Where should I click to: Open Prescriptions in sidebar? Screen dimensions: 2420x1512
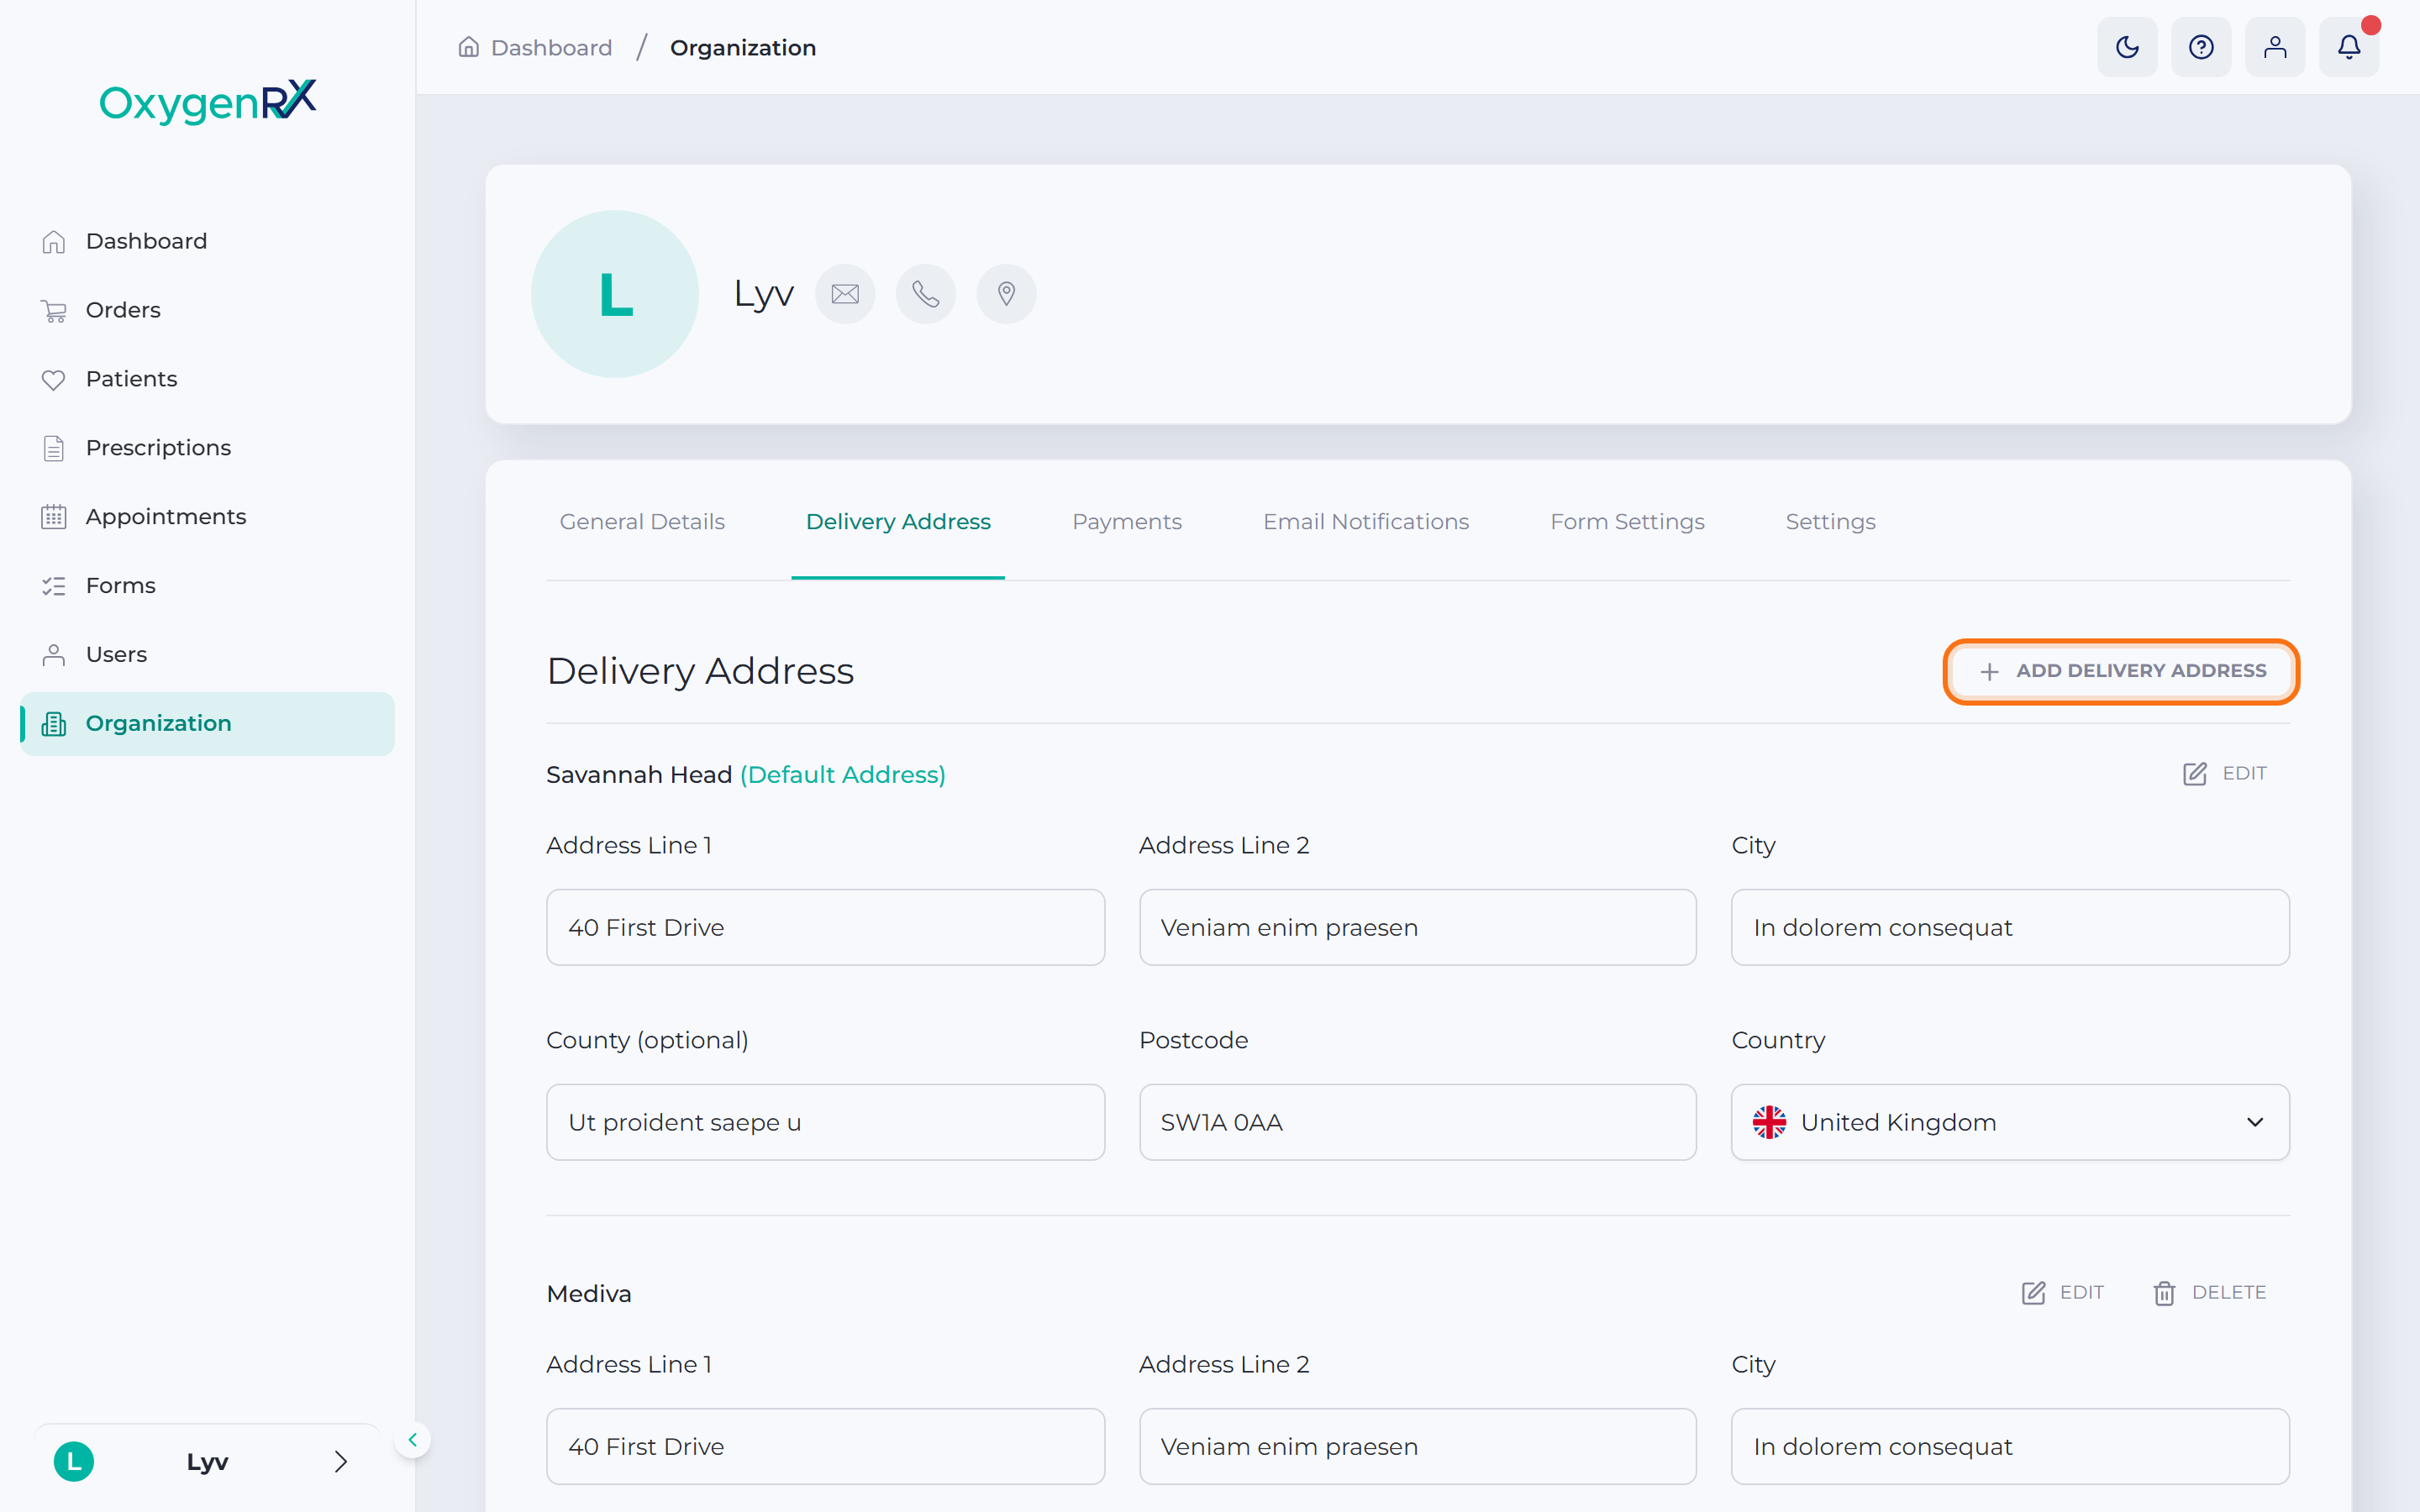(x=207, y=448)
